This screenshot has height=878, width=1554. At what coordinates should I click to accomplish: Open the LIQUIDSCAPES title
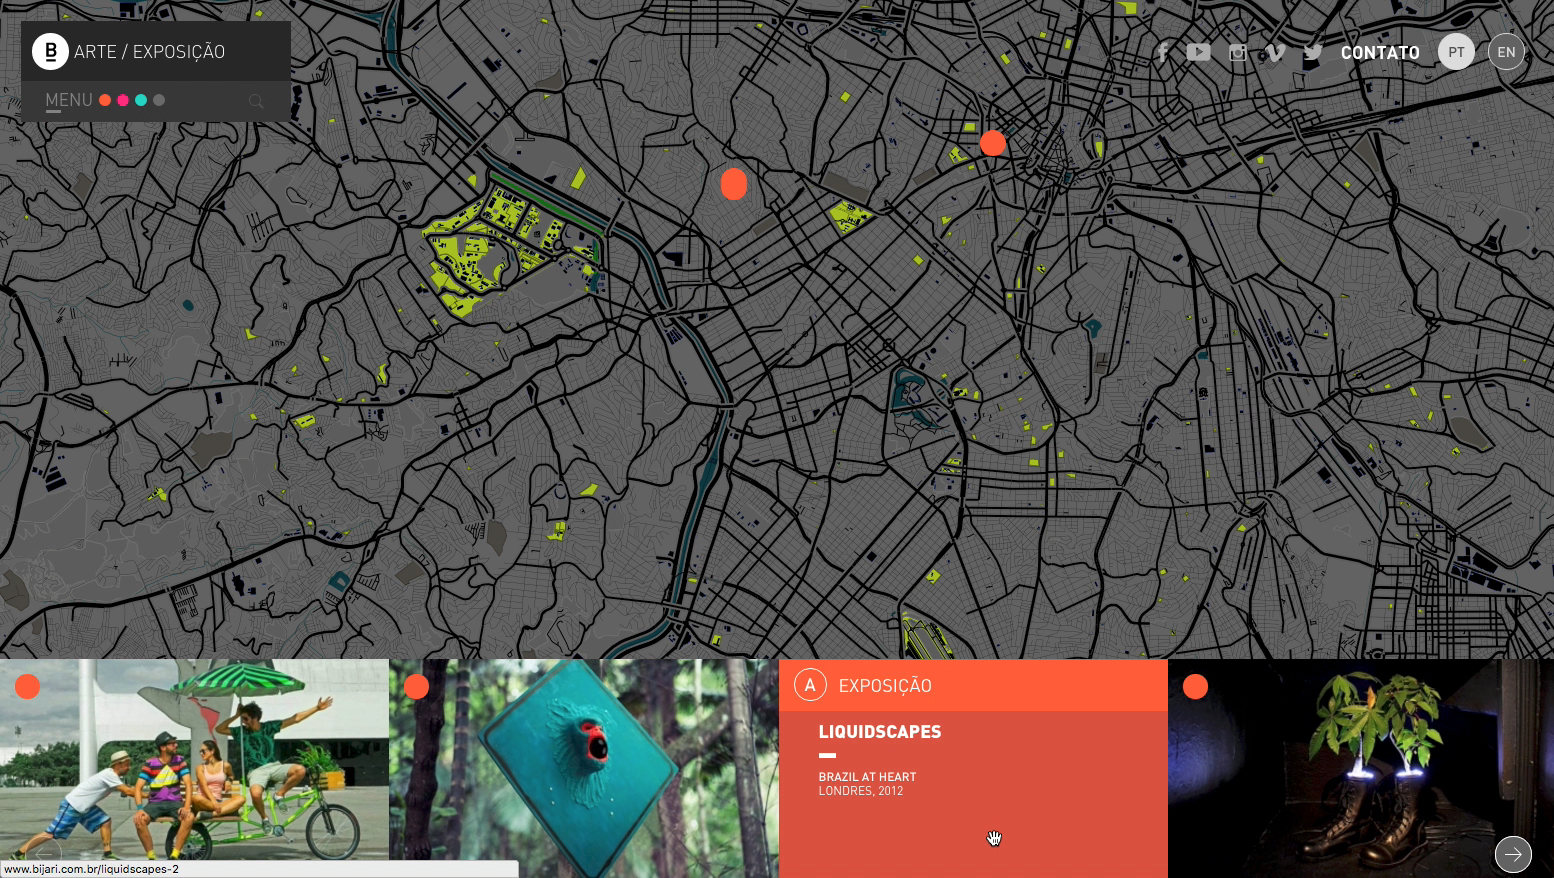point(880,732)
